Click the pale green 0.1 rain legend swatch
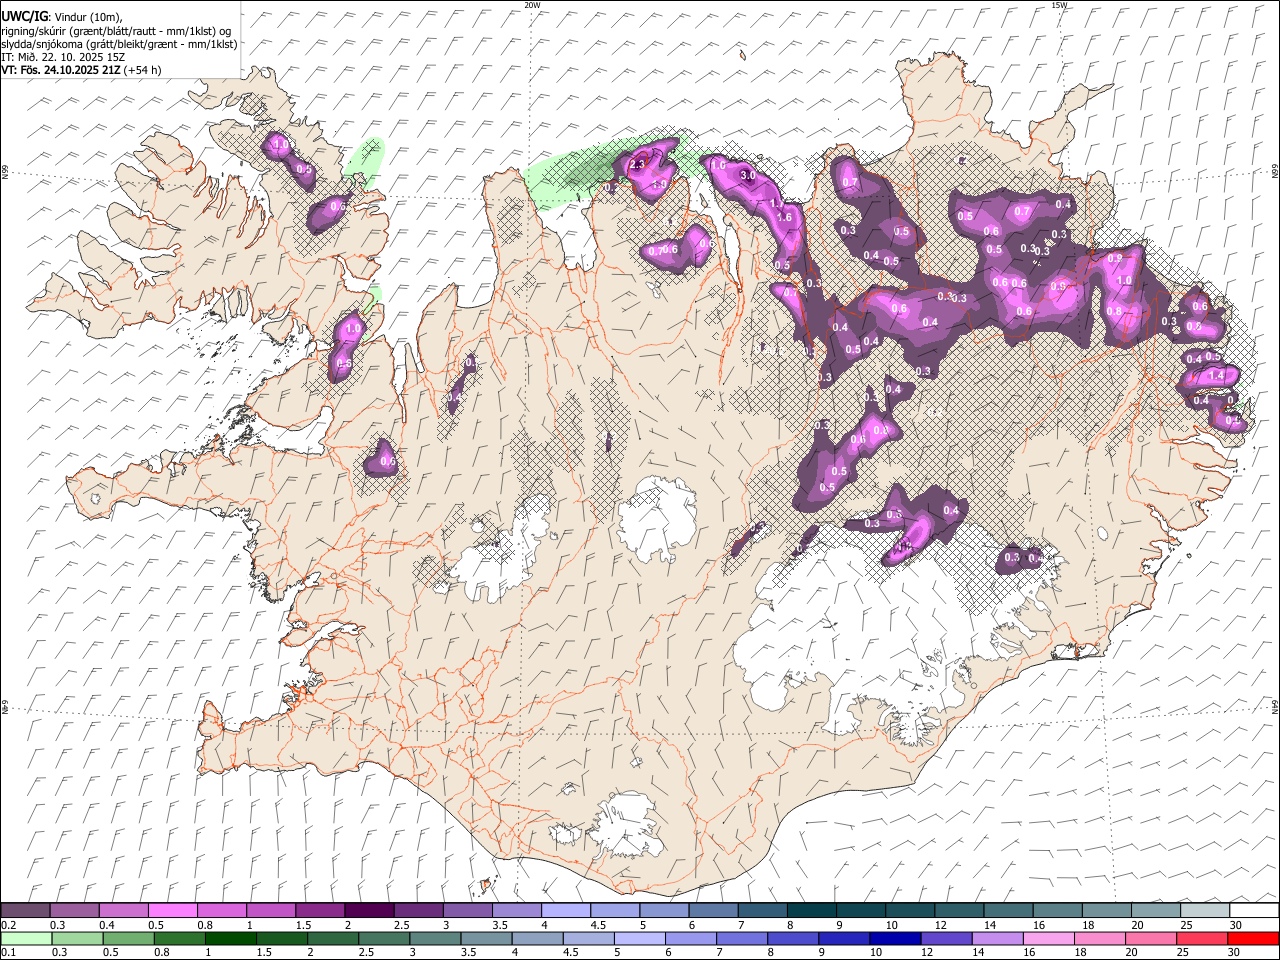 click(25, 938)
